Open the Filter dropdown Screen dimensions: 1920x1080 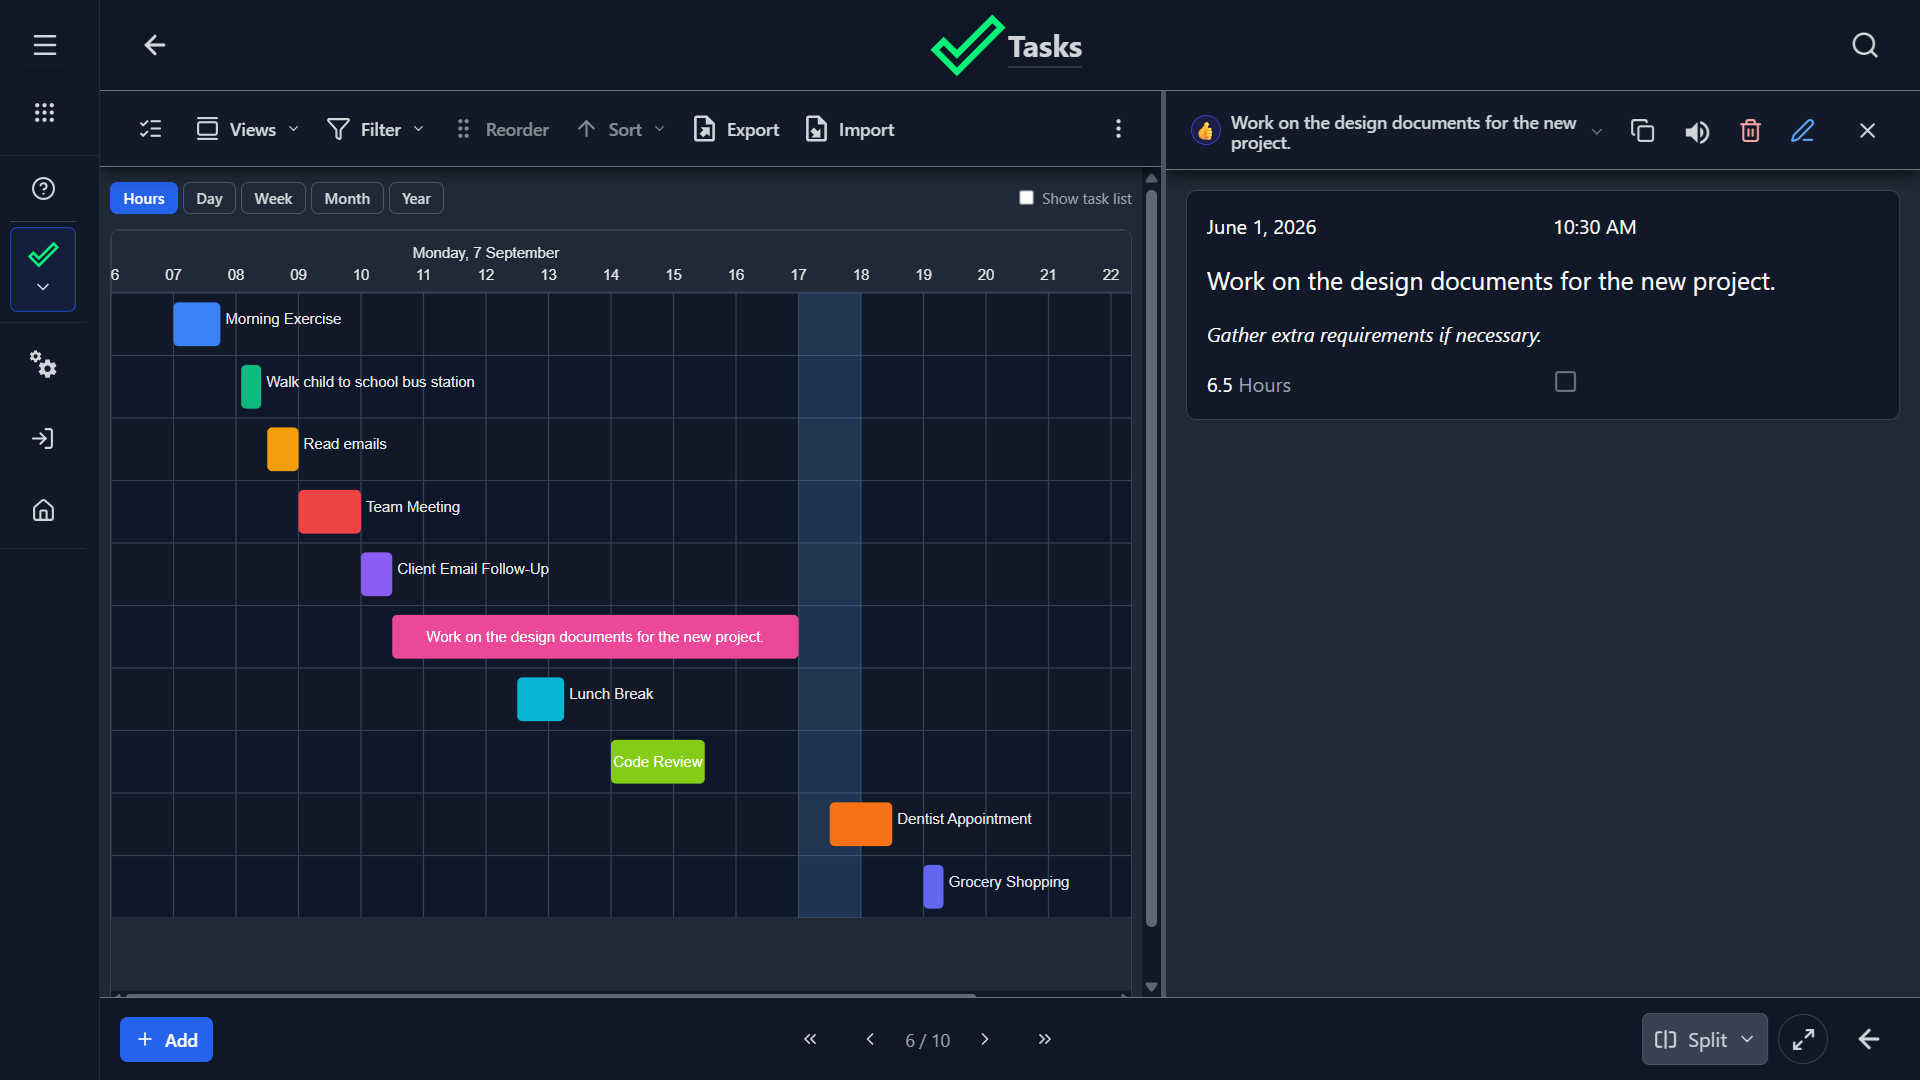pos(375,129)
